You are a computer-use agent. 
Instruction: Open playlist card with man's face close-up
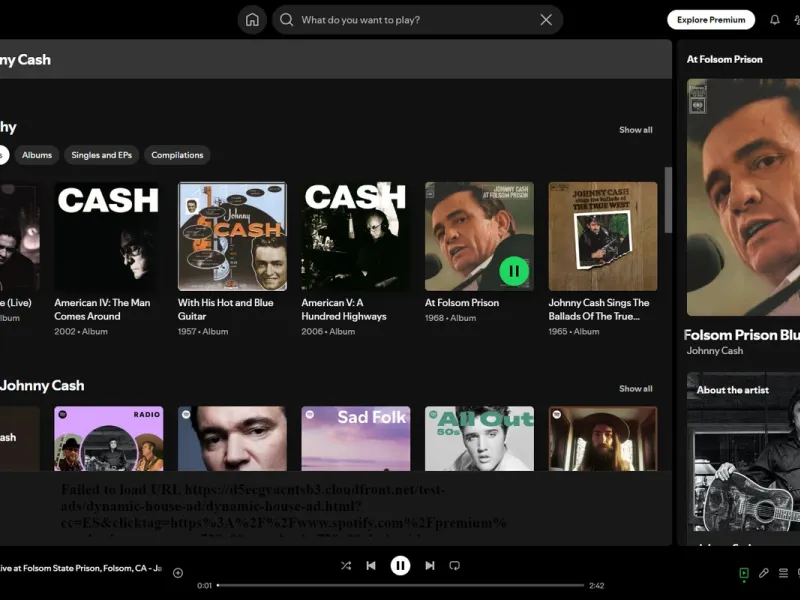[232, 438]
